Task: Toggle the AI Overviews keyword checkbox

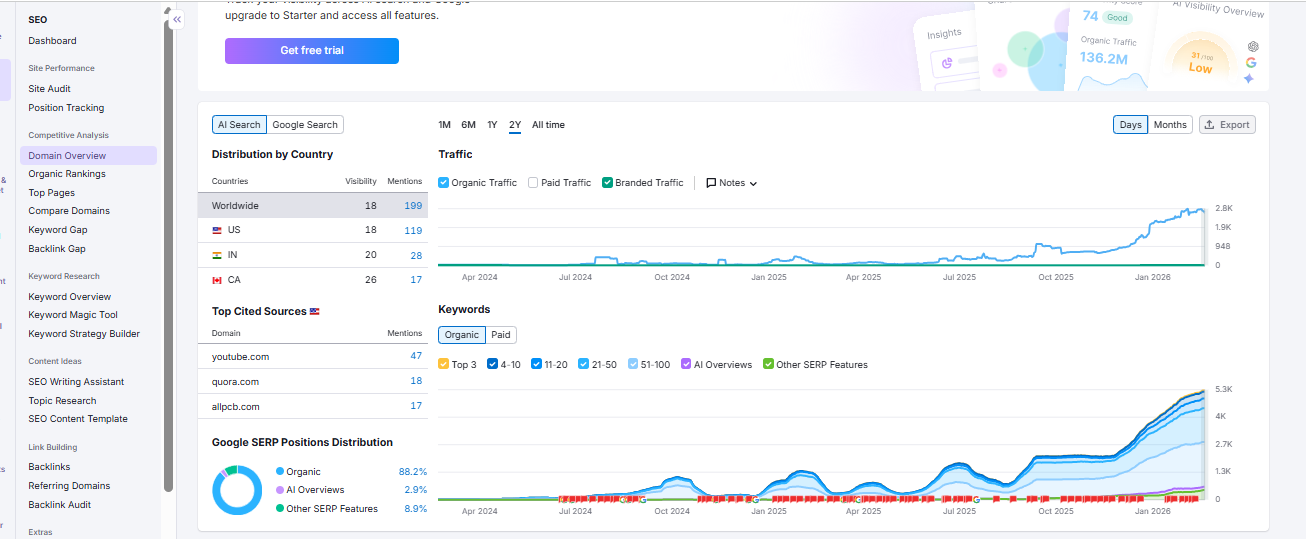Action: [686, 365]
